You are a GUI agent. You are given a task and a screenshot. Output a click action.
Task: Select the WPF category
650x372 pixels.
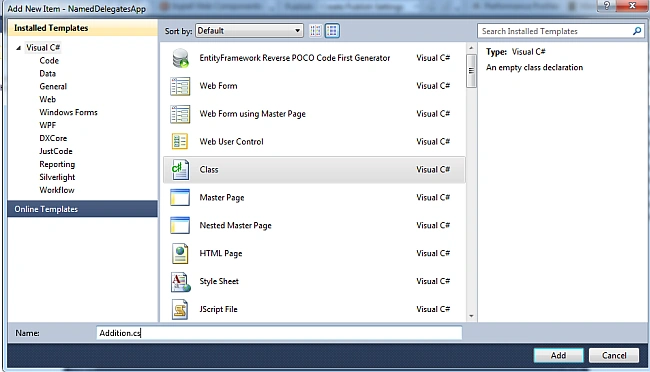click(48, 125)
